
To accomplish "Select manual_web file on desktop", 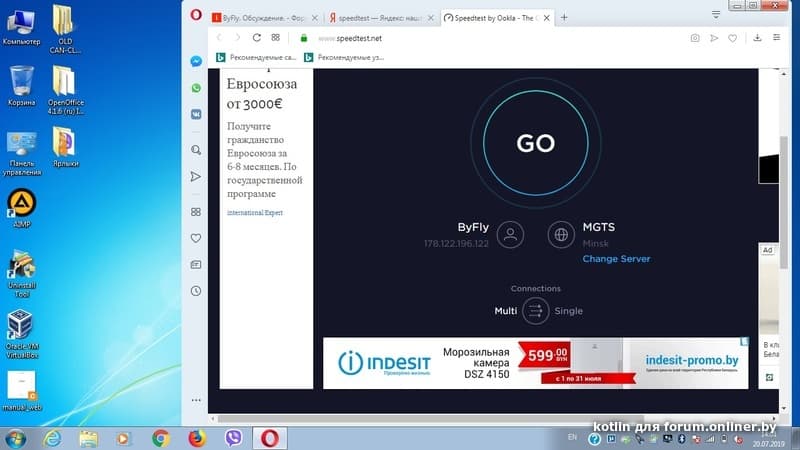I will point(21,391).
